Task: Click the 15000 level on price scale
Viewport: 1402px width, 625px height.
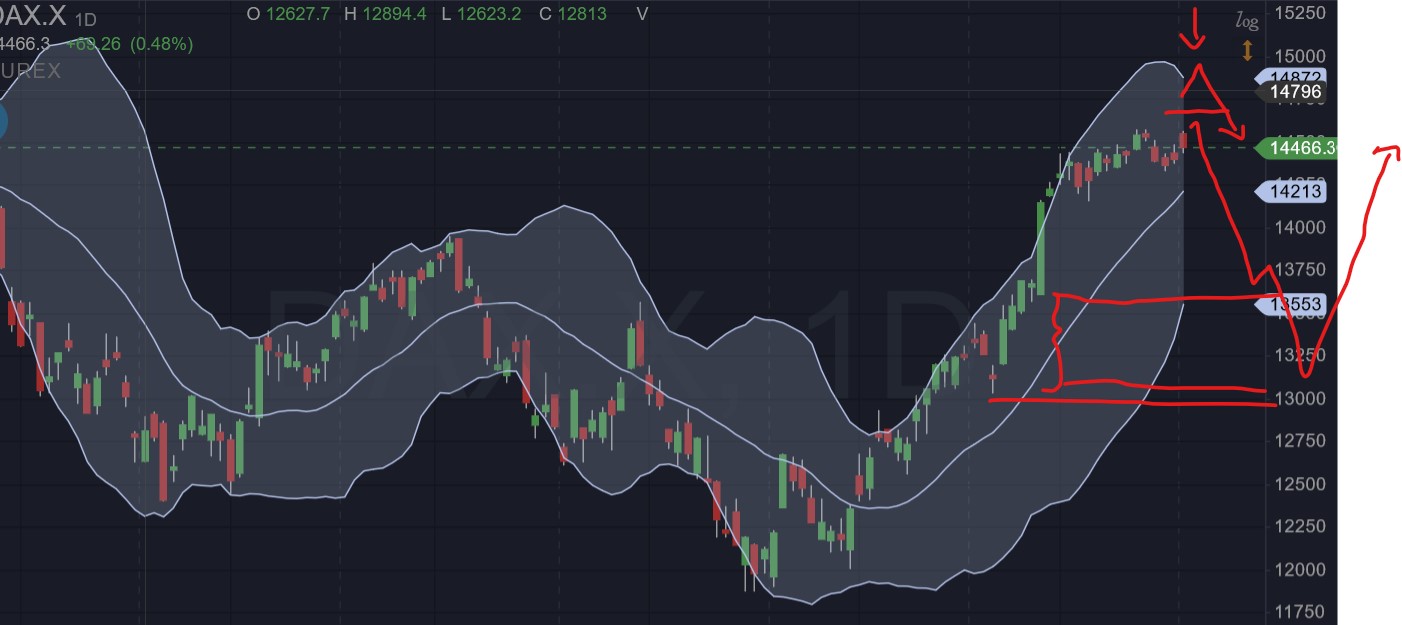Action: click(1299, 57)
